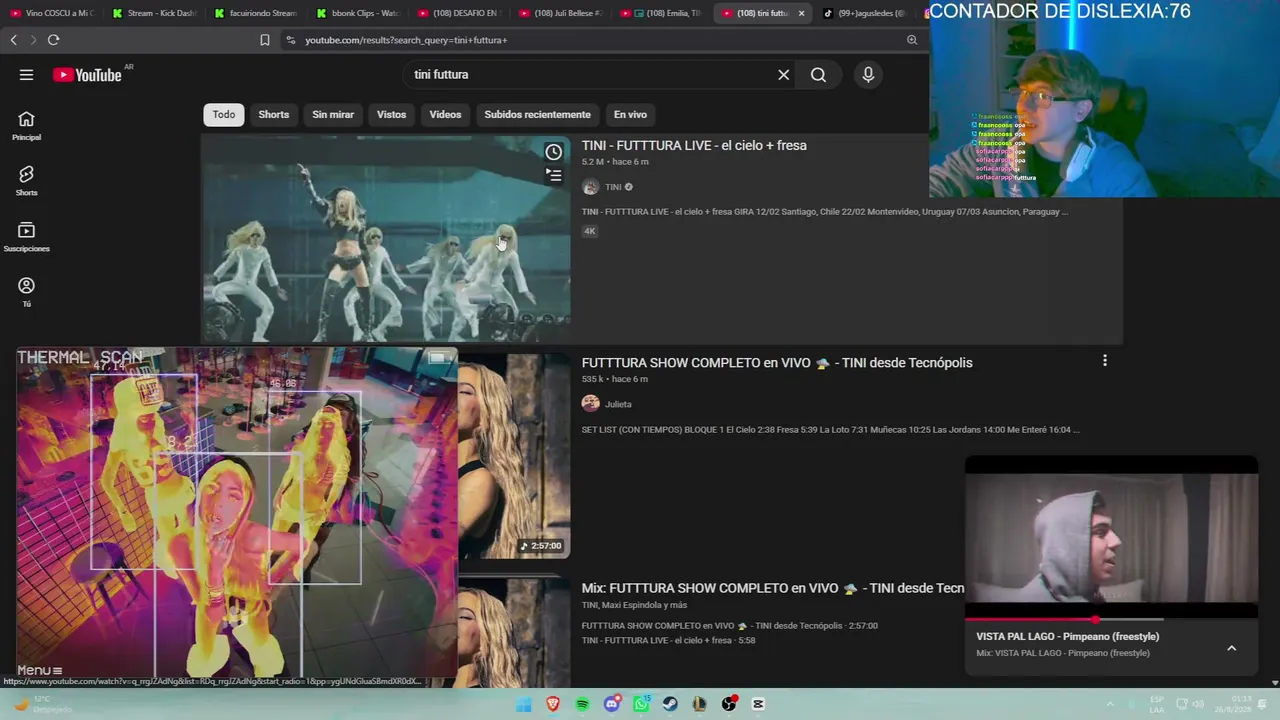Seek on the miniplayer progress bar
The width and height of the screenshot is (1280, 720).
(x=1111, y=620)
